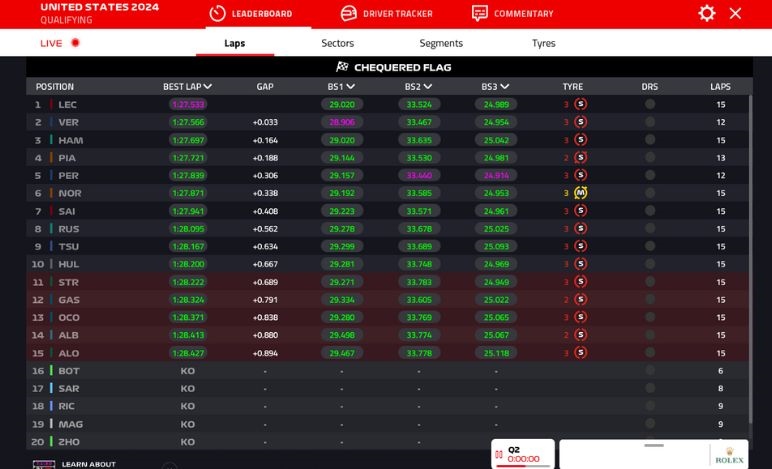This screenshot has width=772, height=469.
Task: Click Hamilton's DRS indicator dot
Action: pyautogui.click(x=650, y=140)
